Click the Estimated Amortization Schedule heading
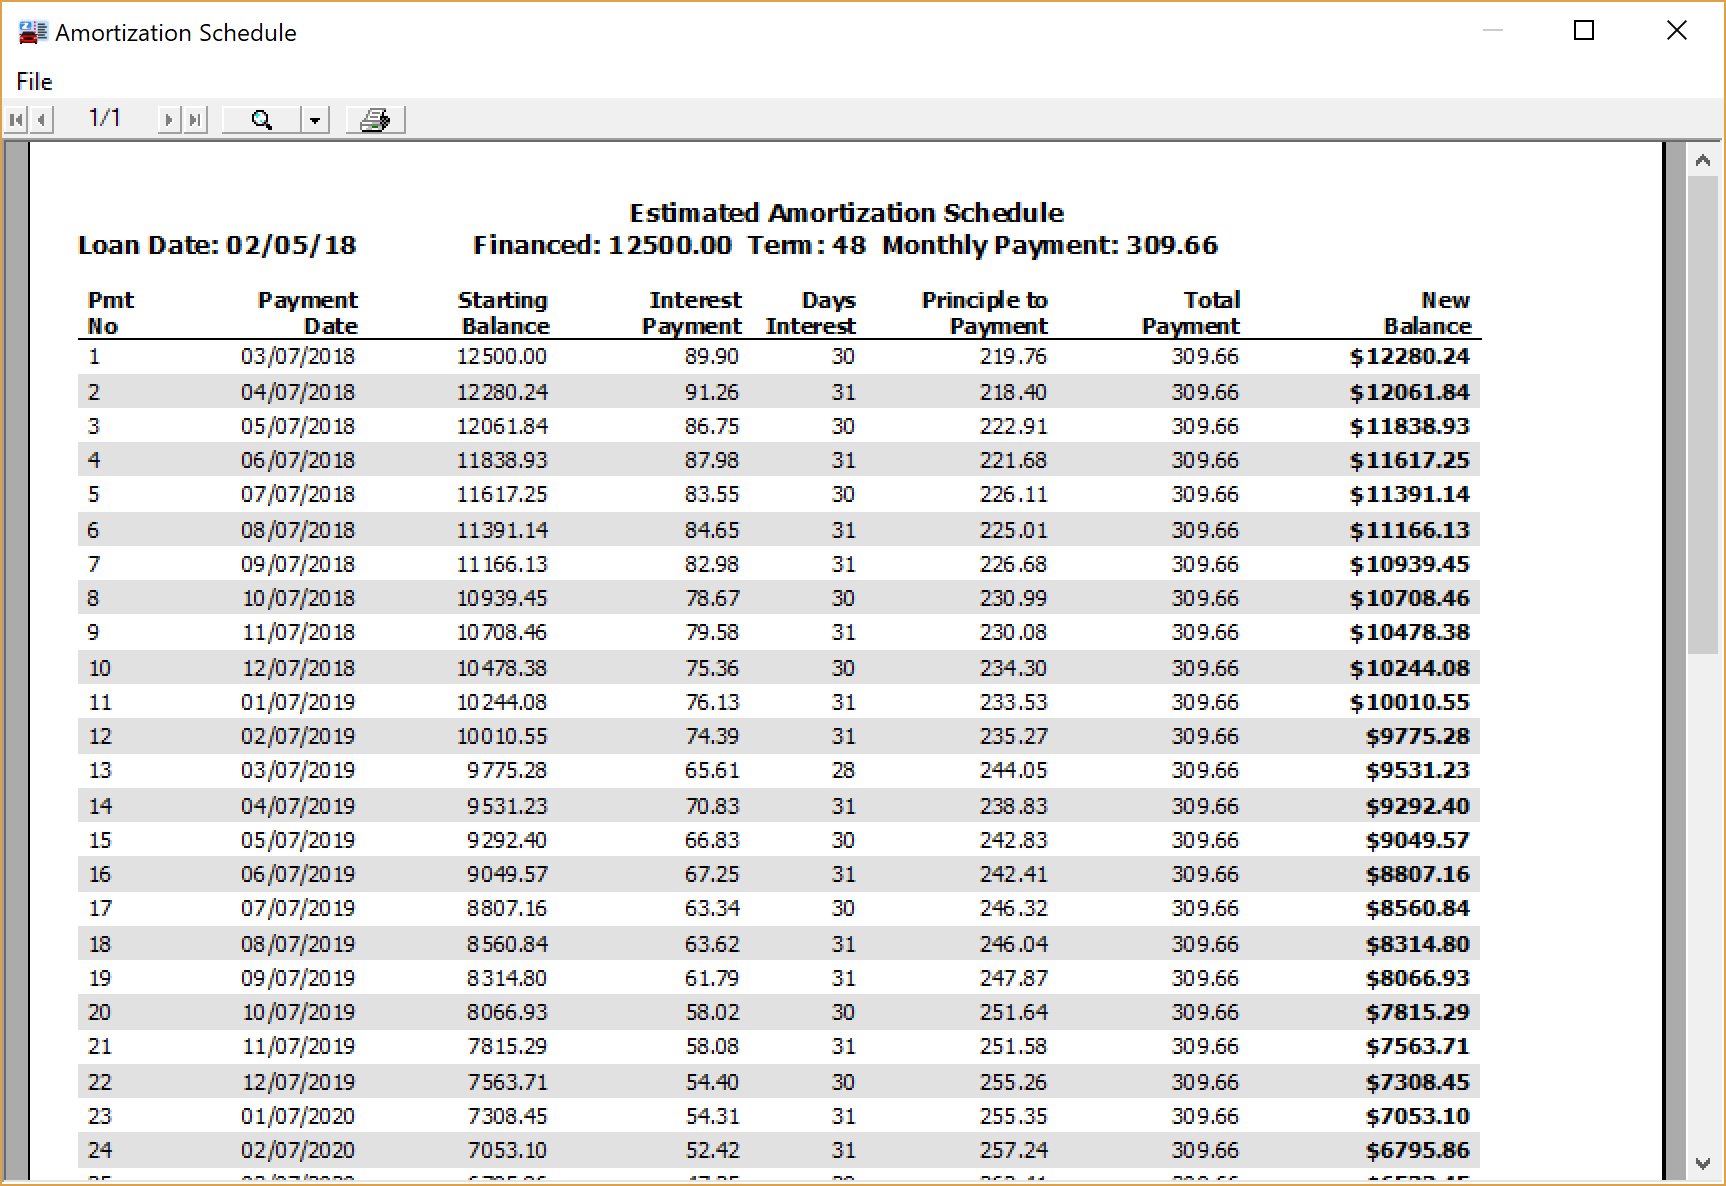 (x=846, y=213)
